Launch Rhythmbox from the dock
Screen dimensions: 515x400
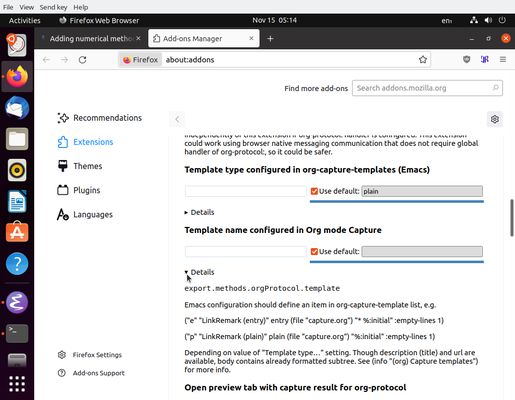(x=17, y=170)
